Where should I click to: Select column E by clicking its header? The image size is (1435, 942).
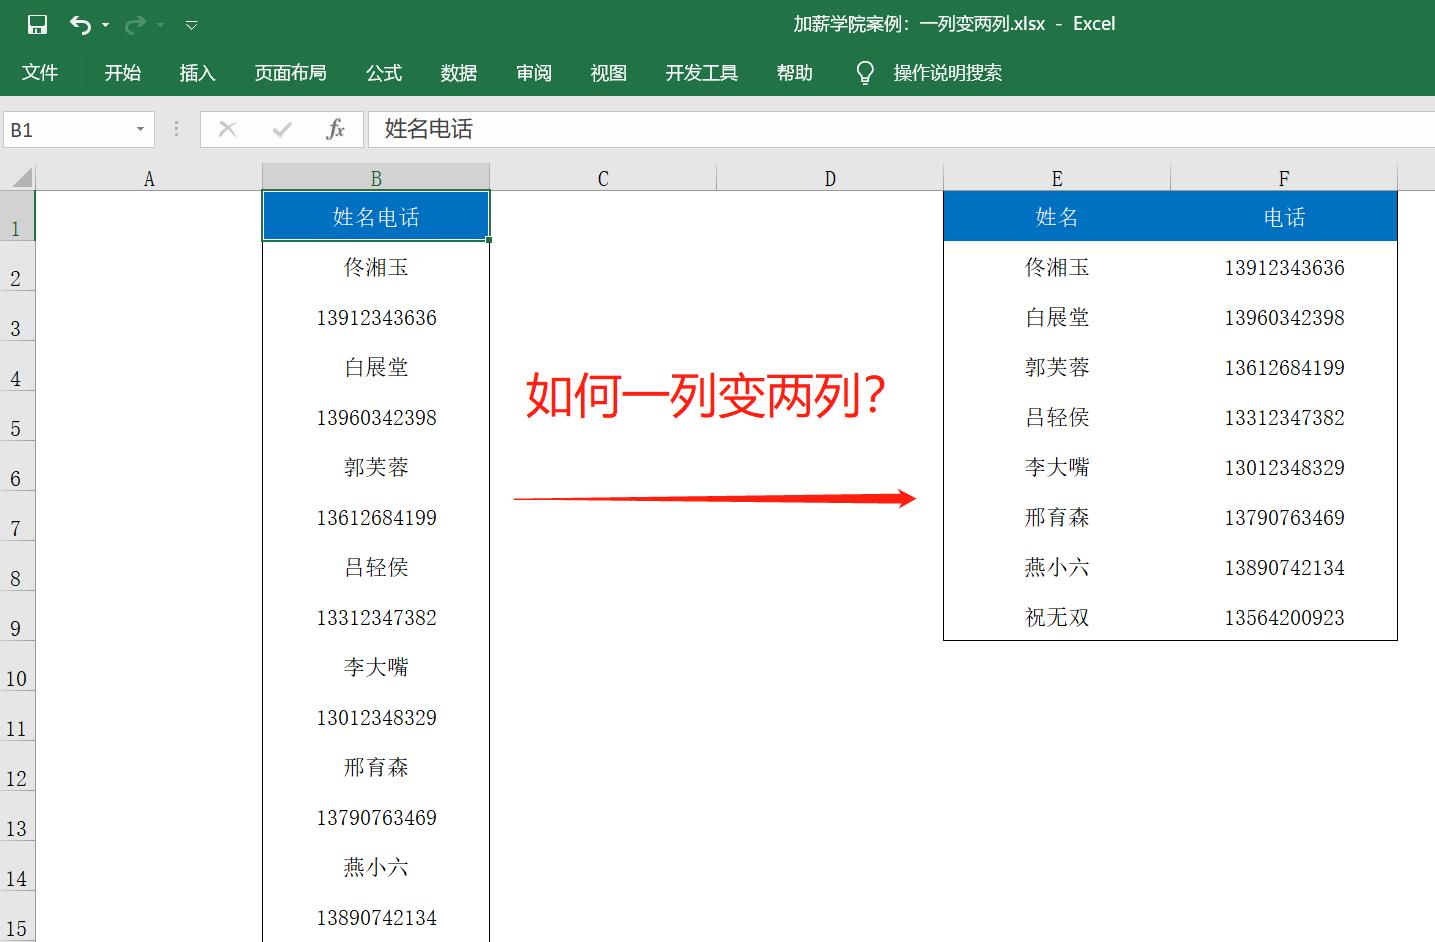pyautogui.click(x=1056, y=177)
